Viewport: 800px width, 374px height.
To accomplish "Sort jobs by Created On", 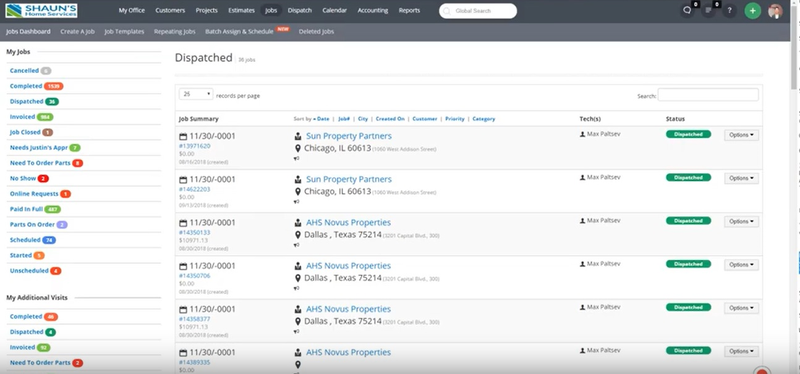I will [x=390, y=119].
